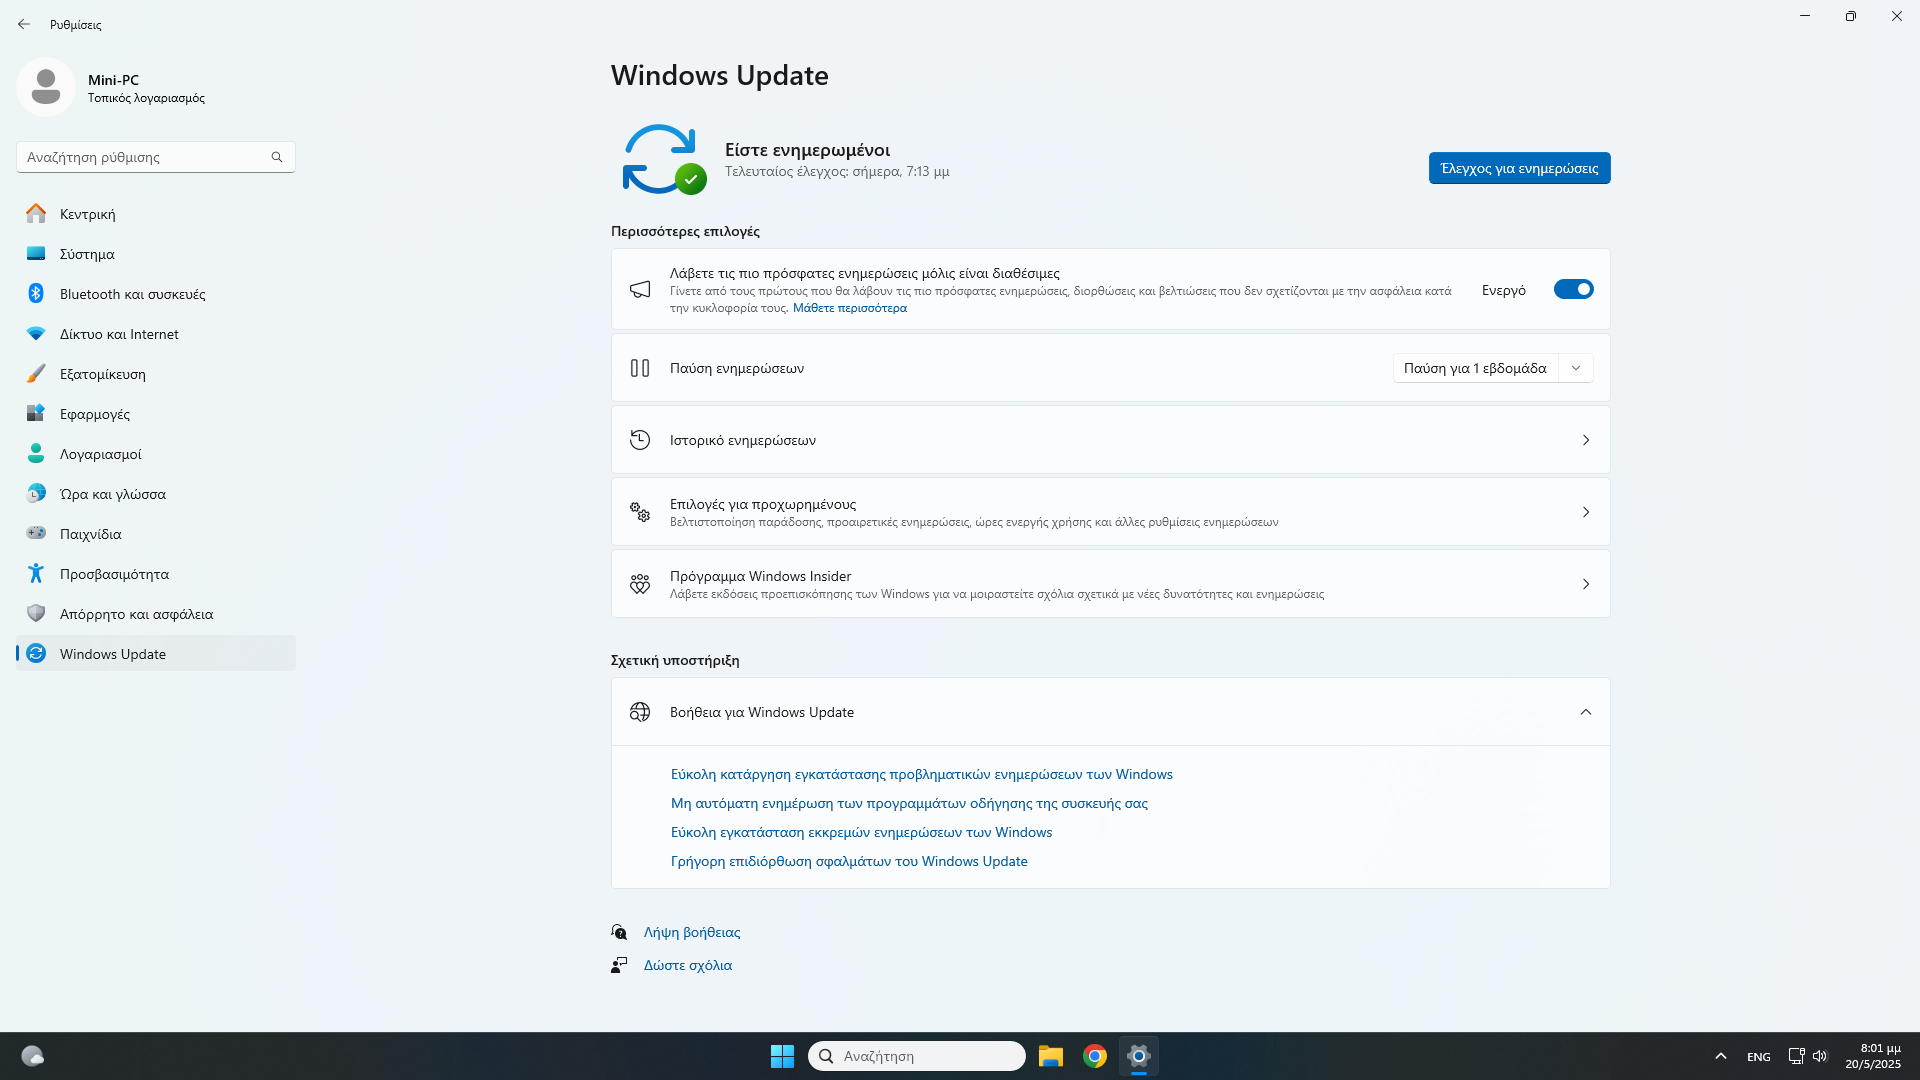The width and height of the screenshot is (1920, 1080).
Task: Show hidden system tray icons chevron
Action: [x=1720, y=1056]
